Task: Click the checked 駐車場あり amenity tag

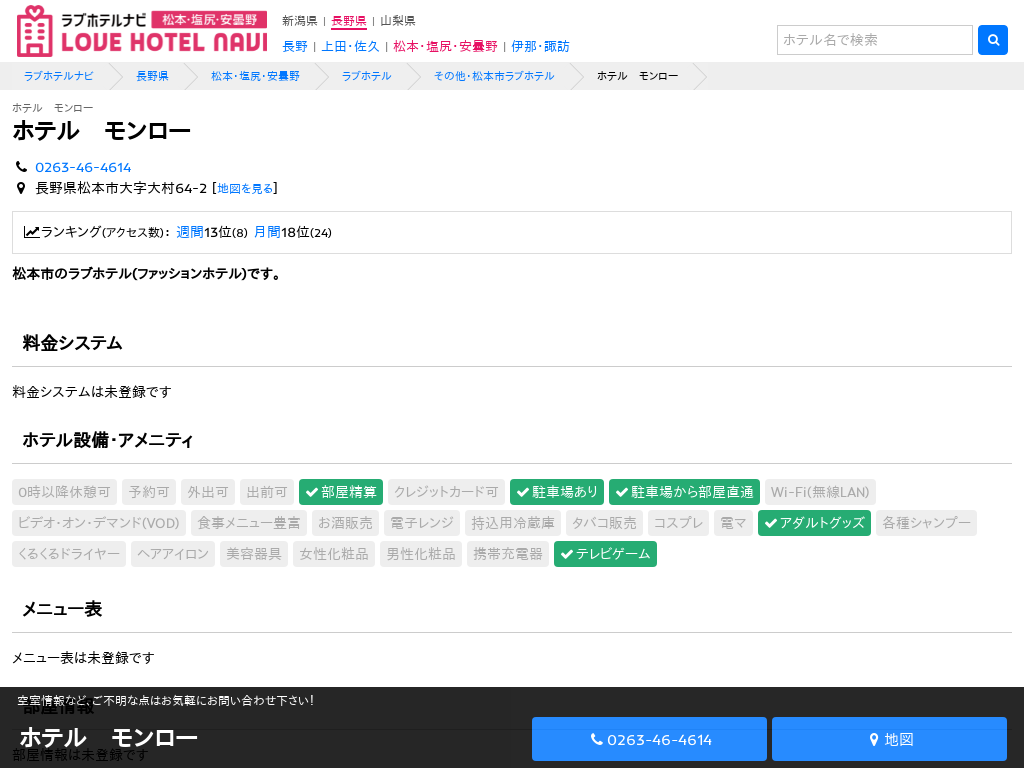Action: pos(556,492)
